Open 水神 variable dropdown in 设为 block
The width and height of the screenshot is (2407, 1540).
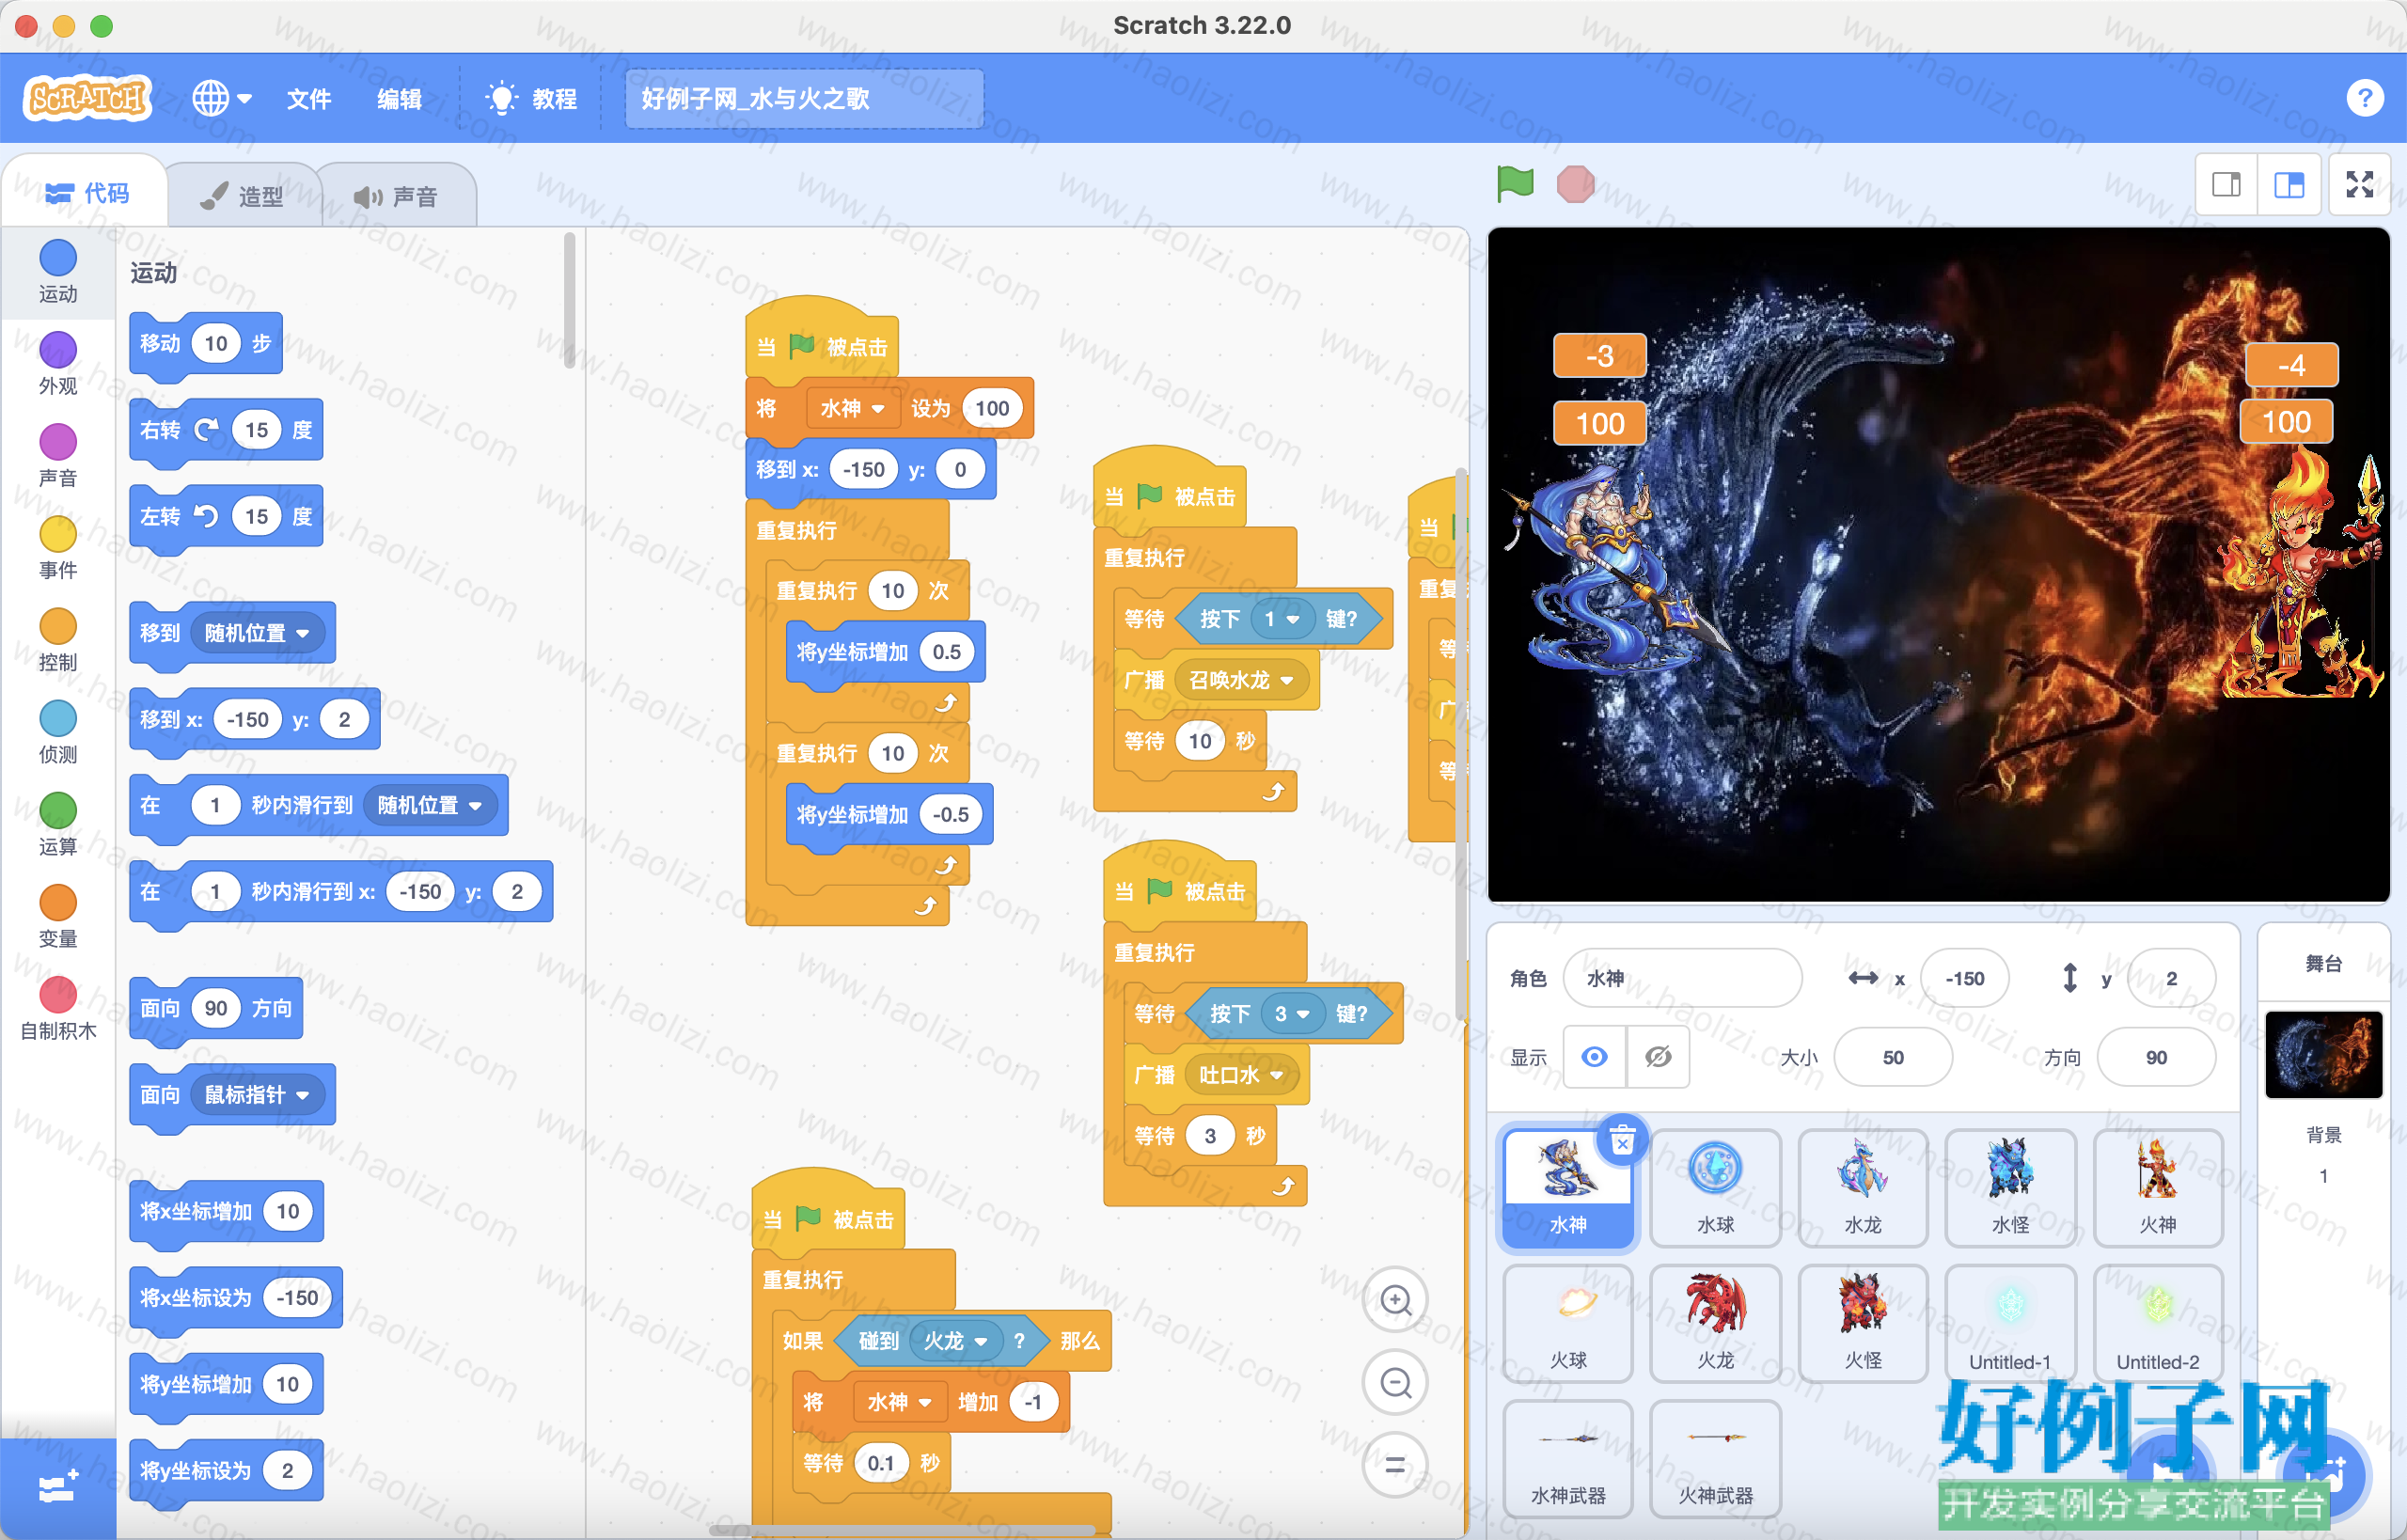coord(851,408)
